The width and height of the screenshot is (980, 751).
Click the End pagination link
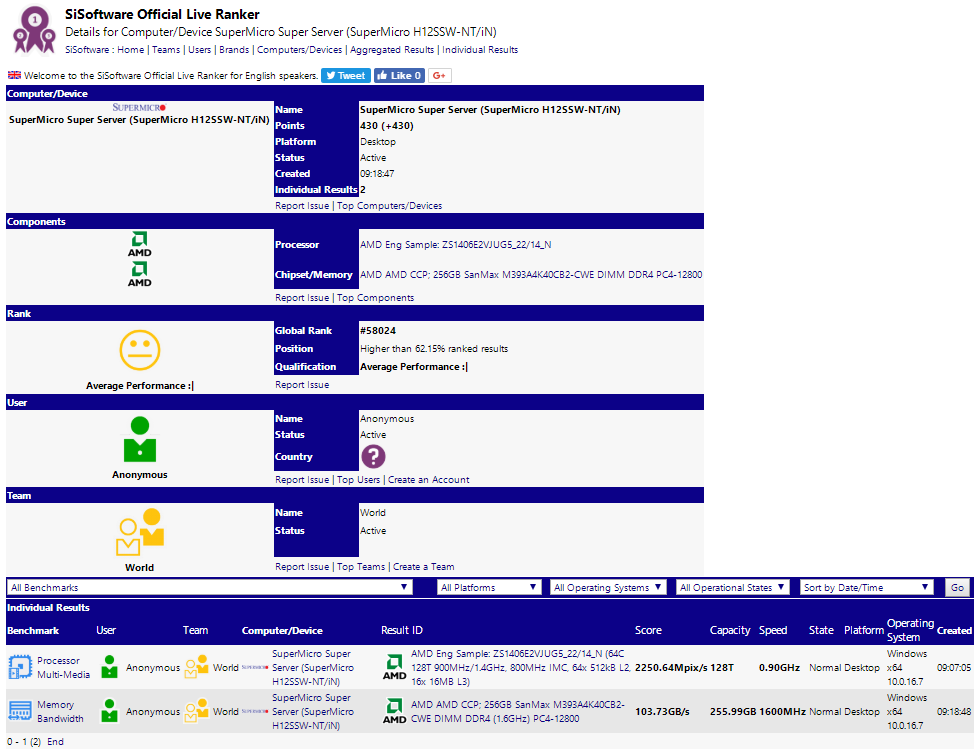[x=55, y=742]
